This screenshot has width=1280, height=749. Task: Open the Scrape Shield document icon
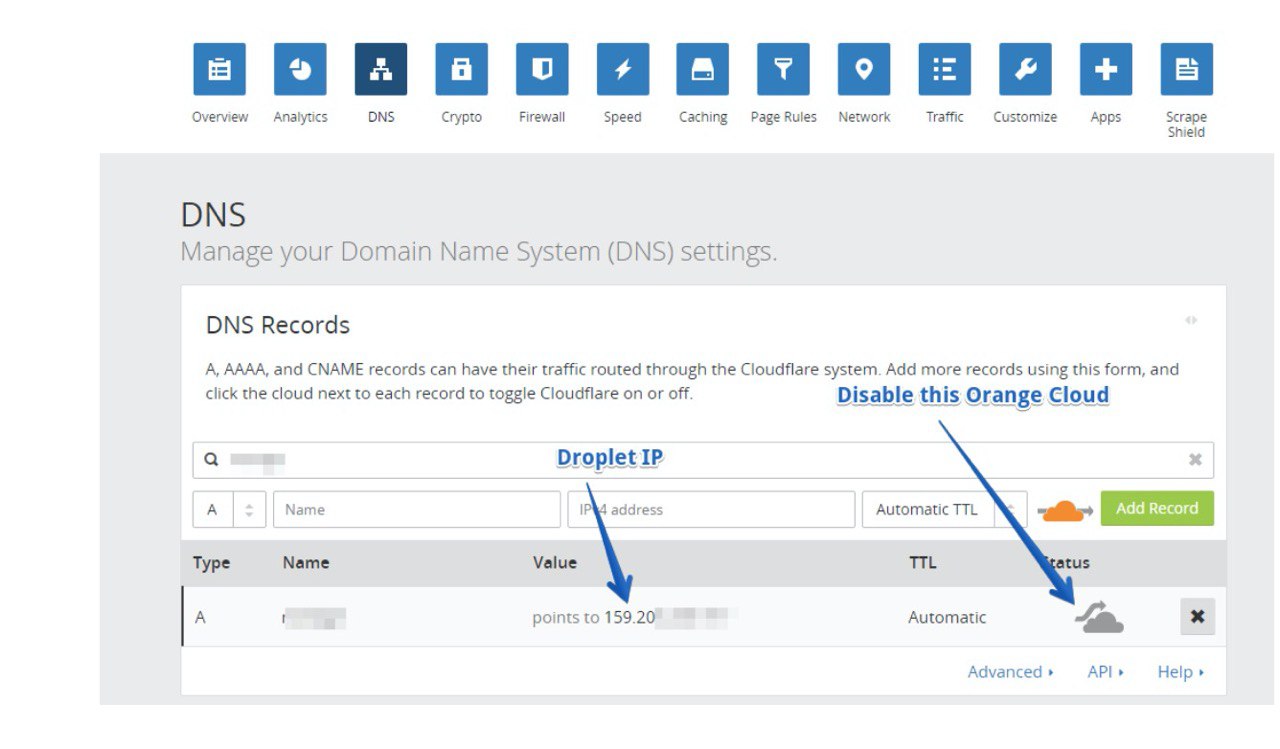[1186, 69]
